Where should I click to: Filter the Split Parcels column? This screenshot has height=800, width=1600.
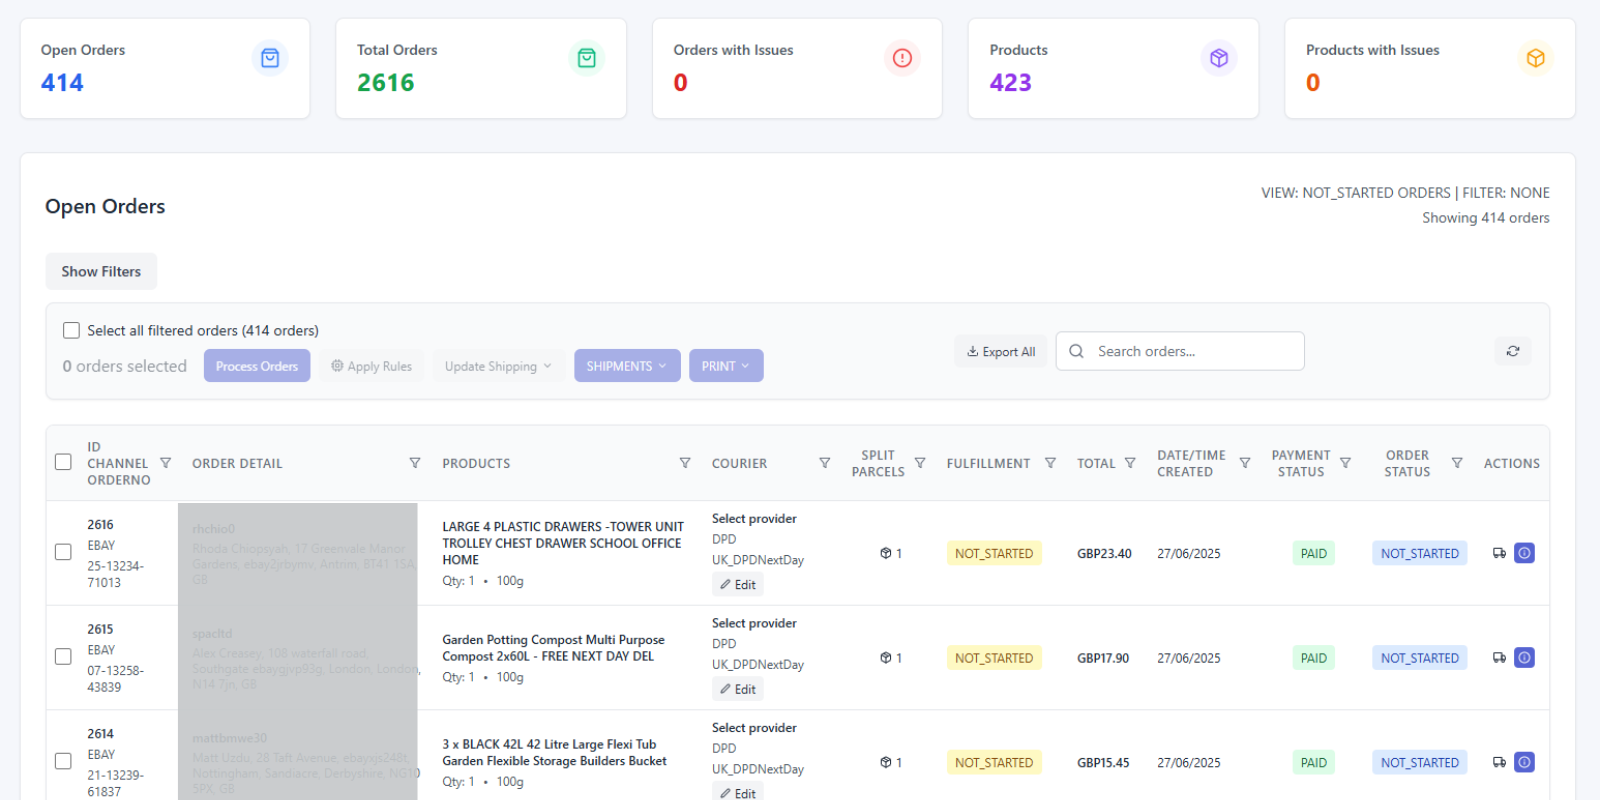pos(920,463)
